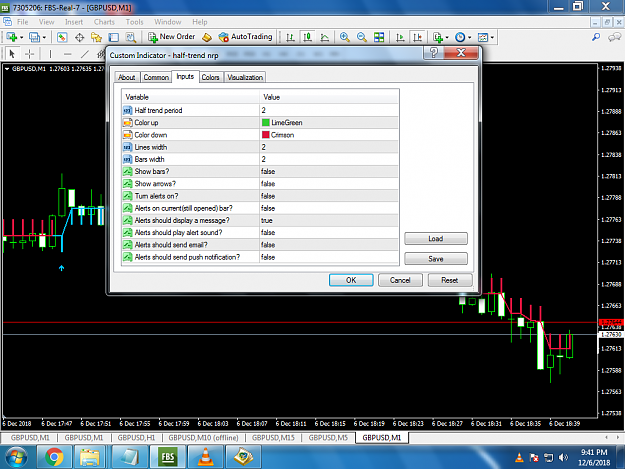Expand the templates dropdown arrow
This screenshot has width=625, height=469.
pyautogui.click(x=493, y=37)
